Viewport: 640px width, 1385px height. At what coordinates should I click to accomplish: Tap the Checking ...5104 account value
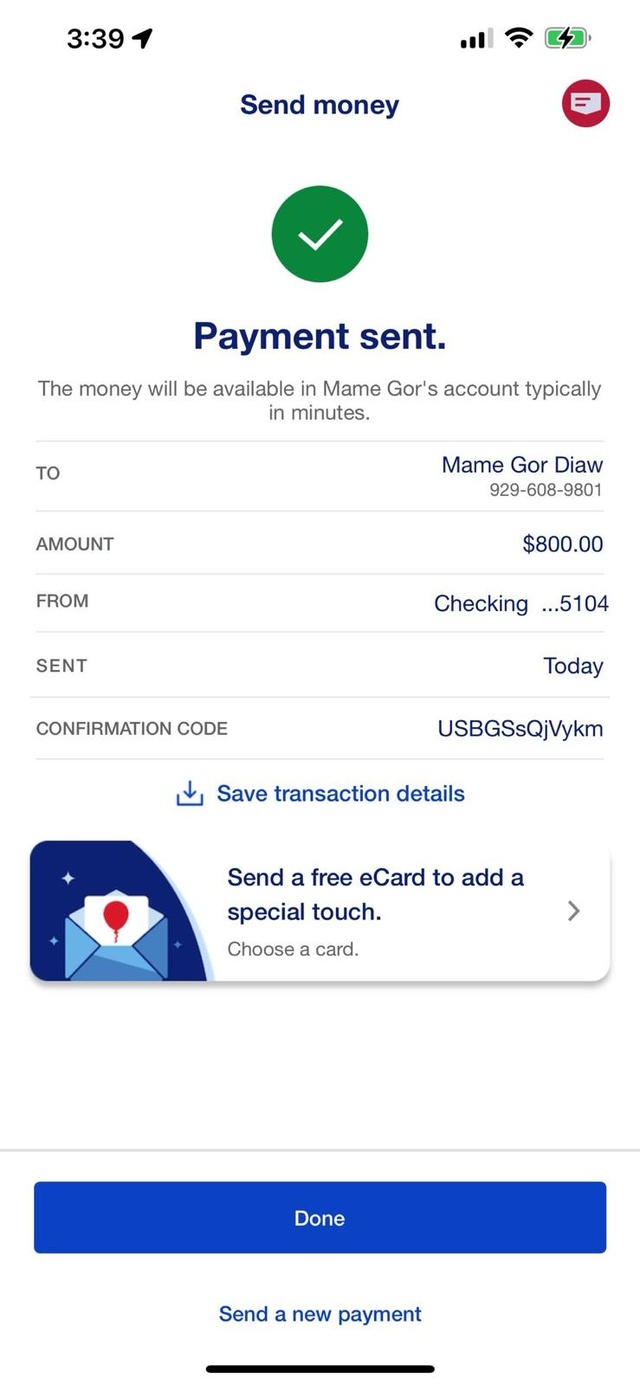[x=521, y=603]
